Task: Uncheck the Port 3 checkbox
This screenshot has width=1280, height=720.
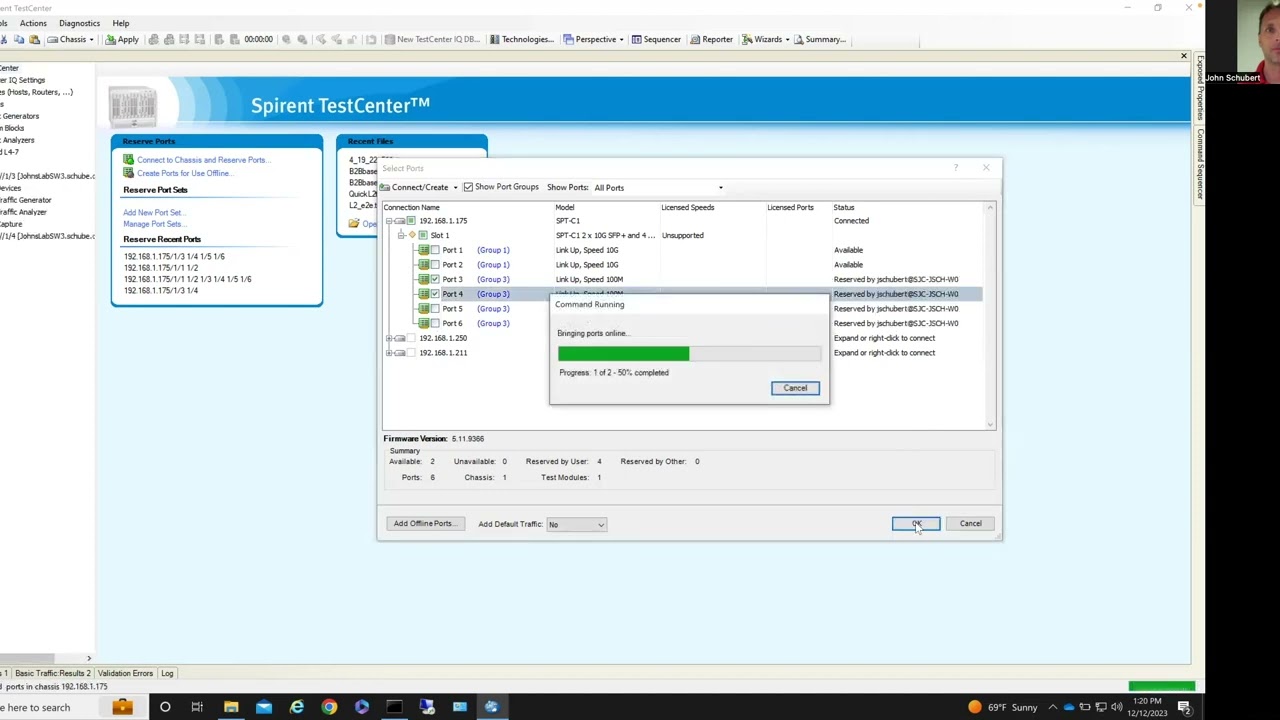Action: coord(435,279)
